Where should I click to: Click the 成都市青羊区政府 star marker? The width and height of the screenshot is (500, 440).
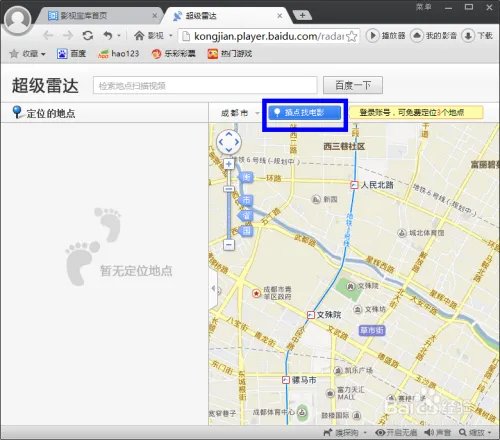coord(256,293)
